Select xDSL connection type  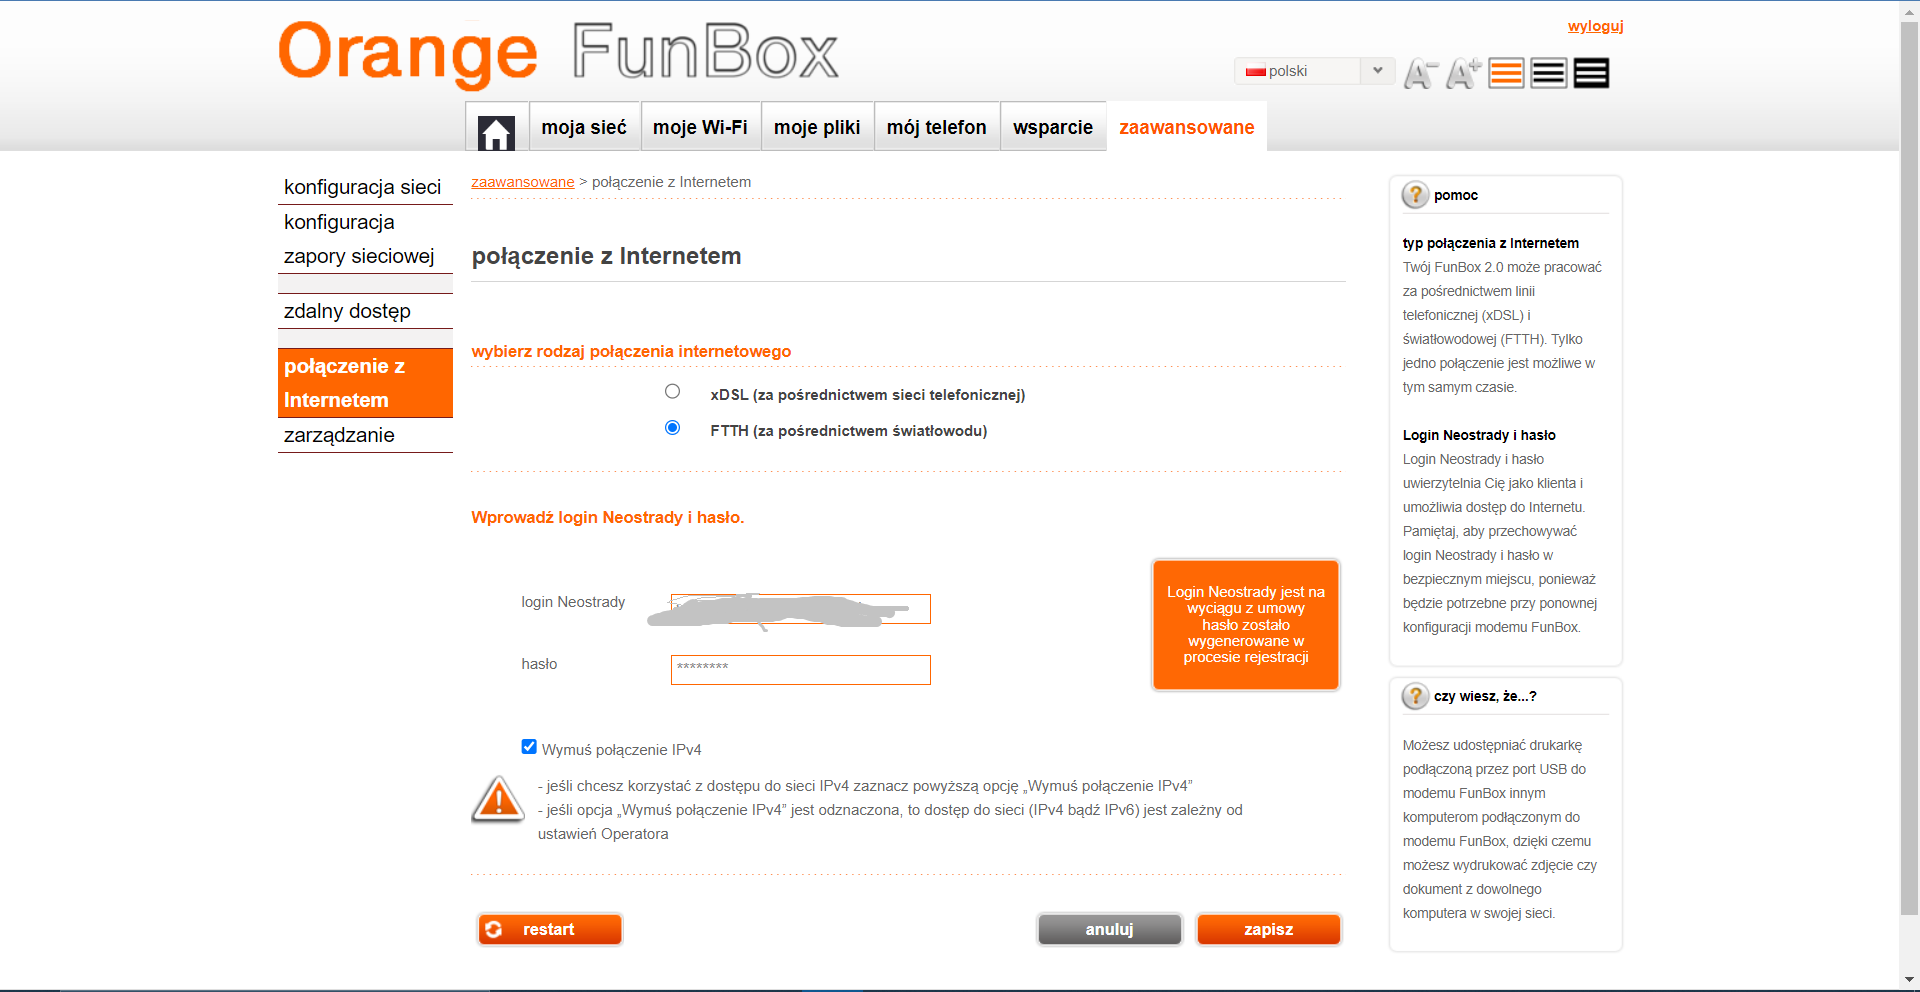(672, 392)
